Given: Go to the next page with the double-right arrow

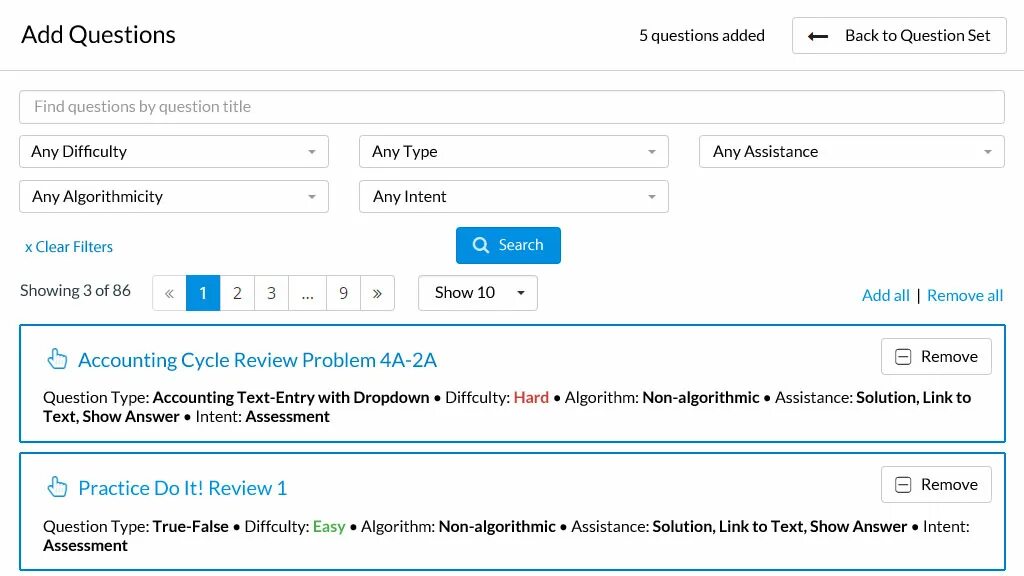Looking at the screenshot, I should coord(377,293).
